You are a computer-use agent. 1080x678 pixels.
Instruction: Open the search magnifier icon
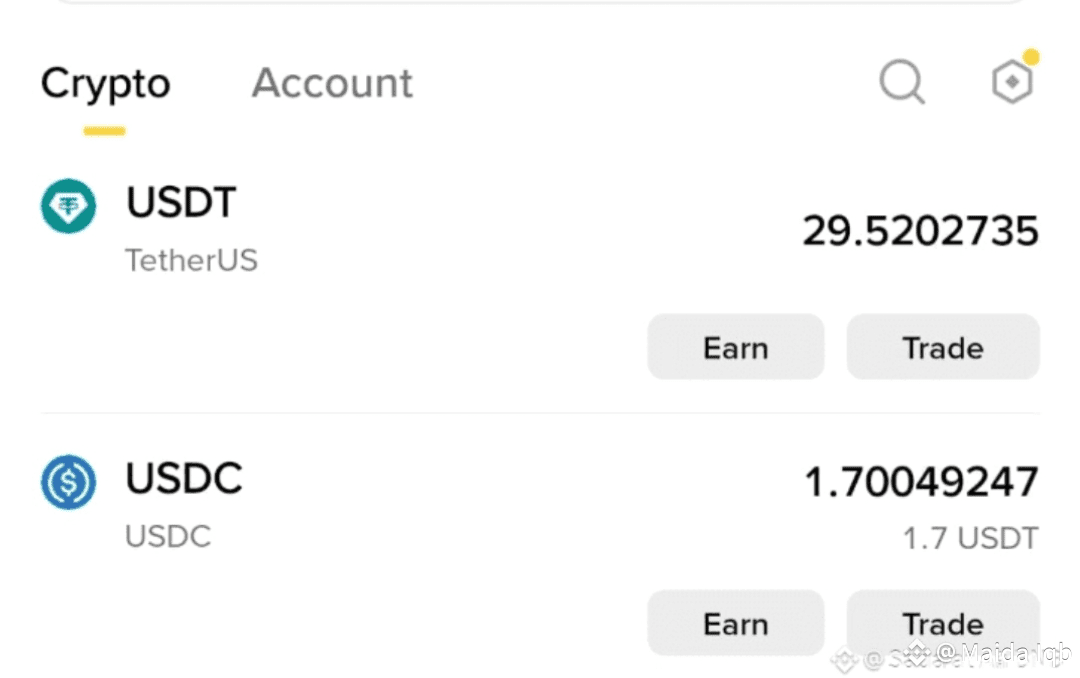pos(902,82)
